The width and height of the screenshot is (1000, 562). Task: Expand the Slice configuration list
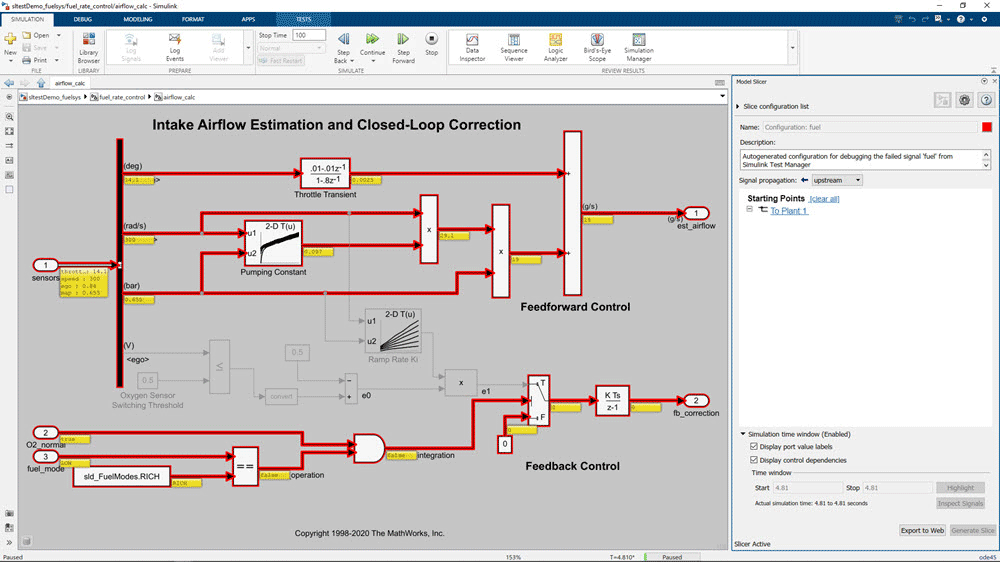pyautogui.click(x=739, y=106)
